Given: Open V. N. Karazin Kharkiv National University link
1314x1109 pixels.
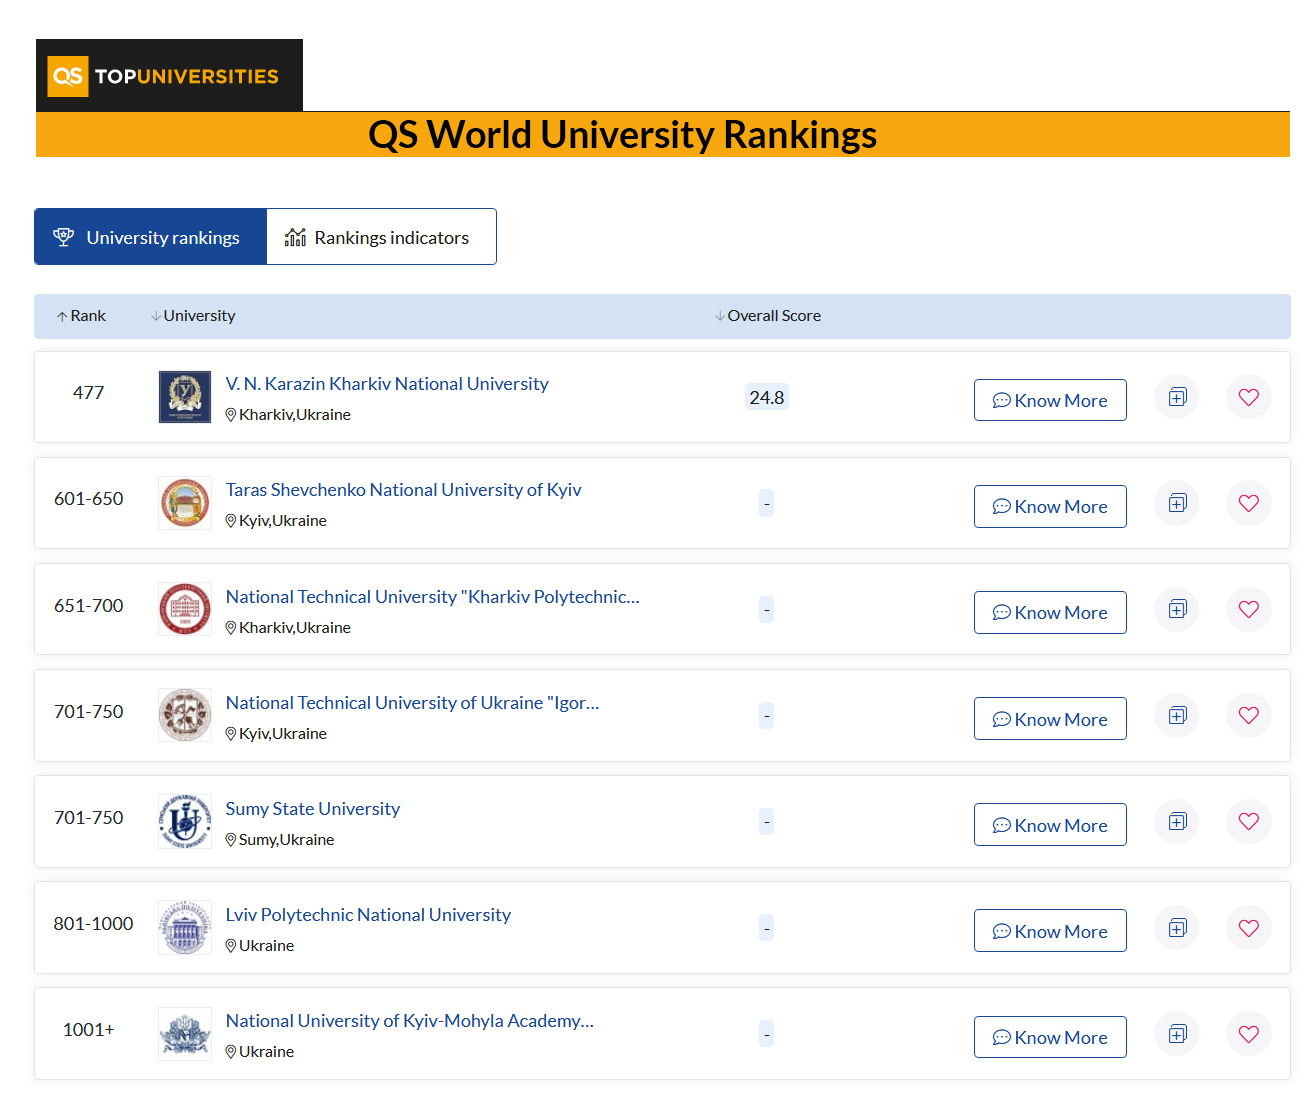Looking at the screenshot, I should point(387,384).
